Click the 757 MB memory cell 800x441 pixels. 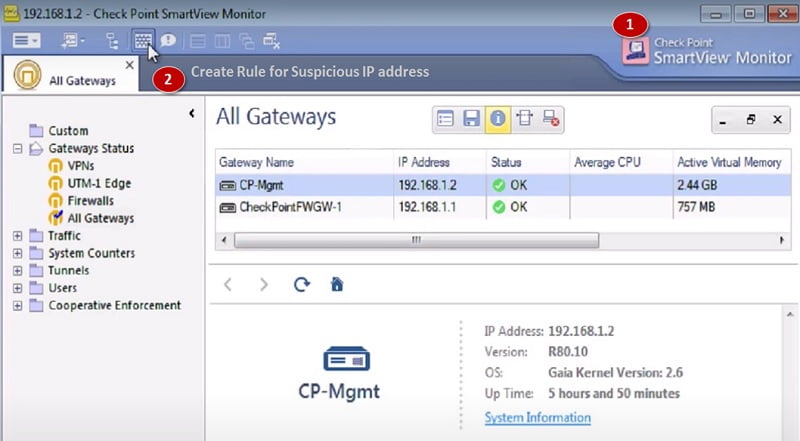point(696,207)
